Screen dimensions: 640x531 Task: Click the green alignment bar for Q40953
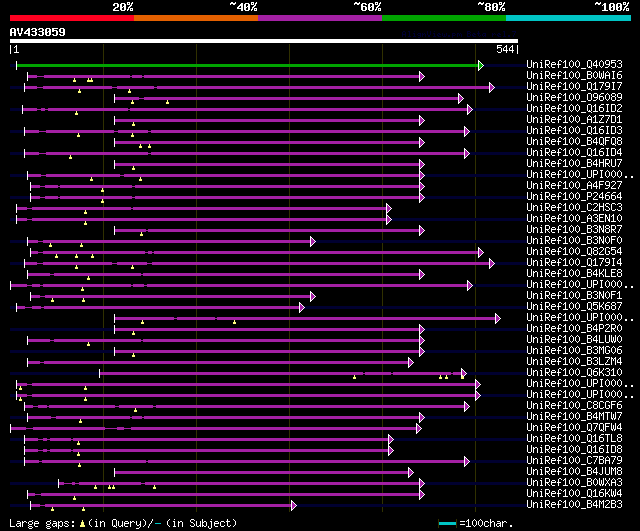point(247,65)
